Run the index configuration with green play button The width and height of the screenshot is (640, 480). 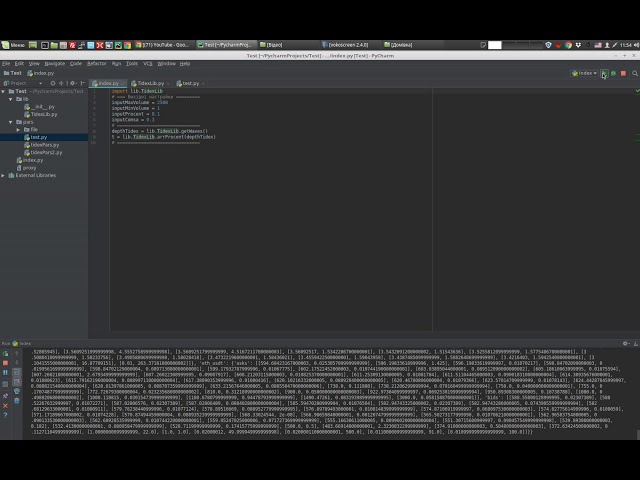[x=604, y=73]
